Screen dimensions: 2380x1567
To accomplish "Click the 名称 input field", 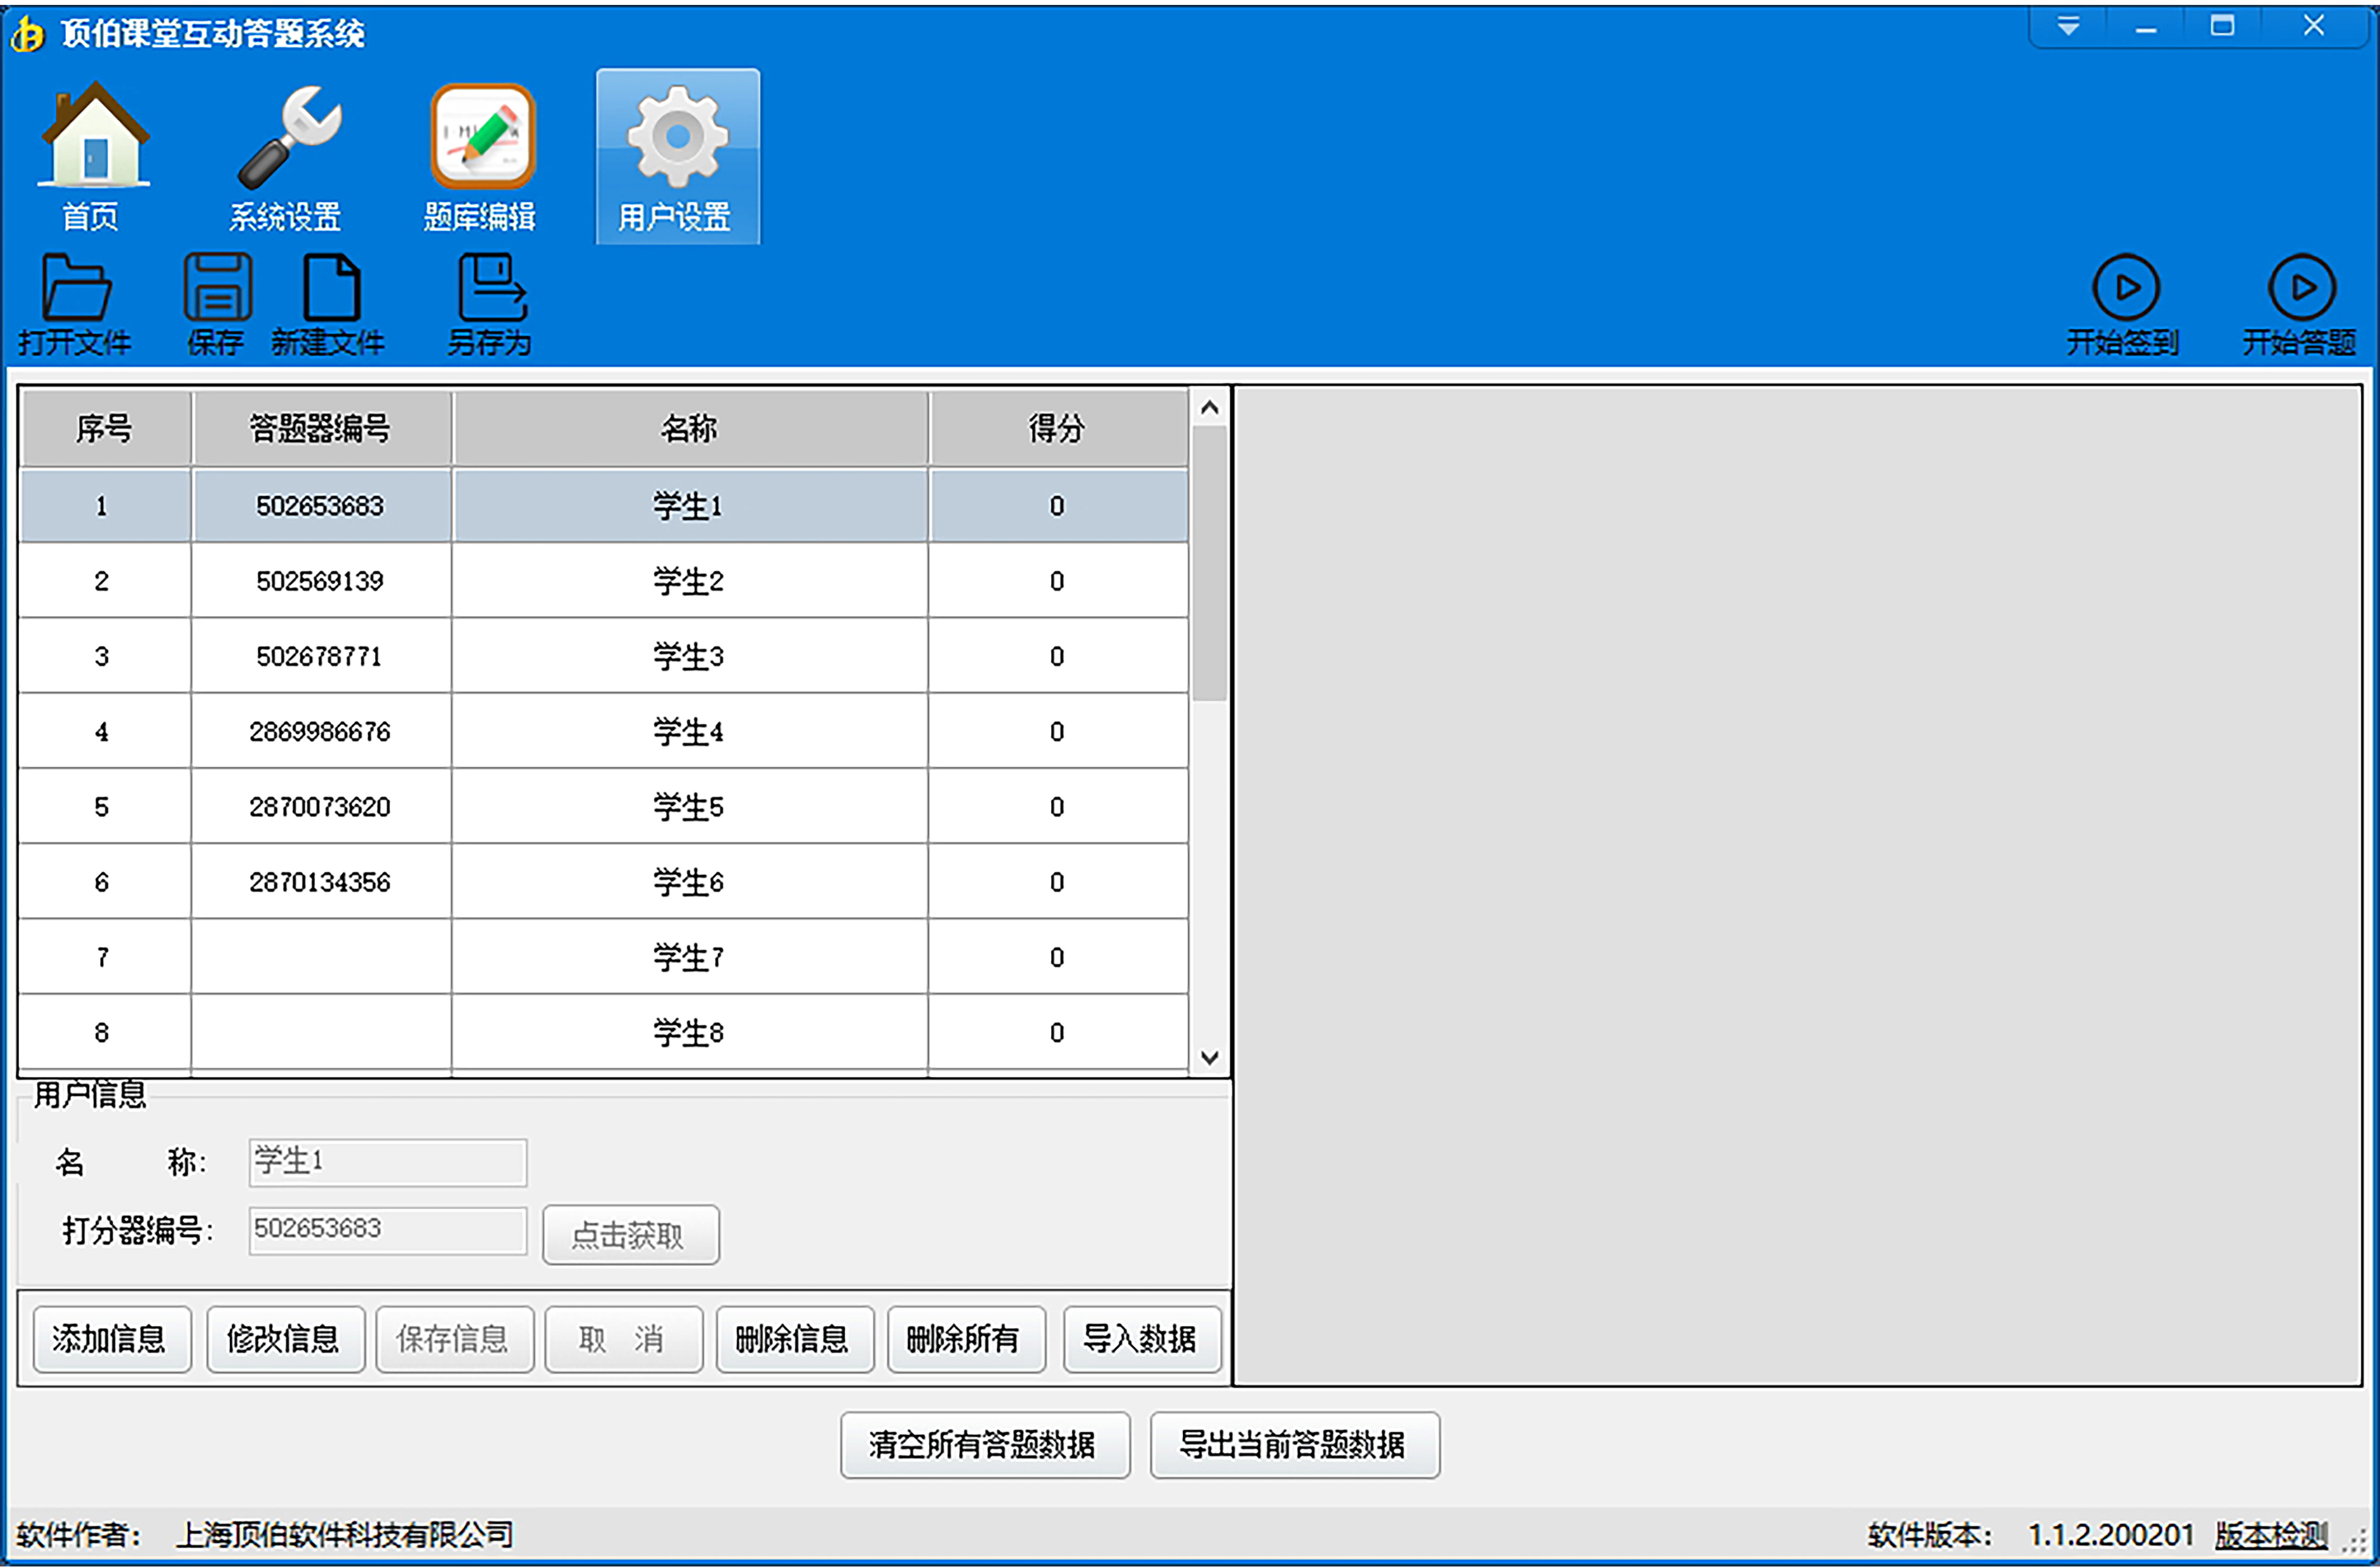I will tap(387, 1162).
